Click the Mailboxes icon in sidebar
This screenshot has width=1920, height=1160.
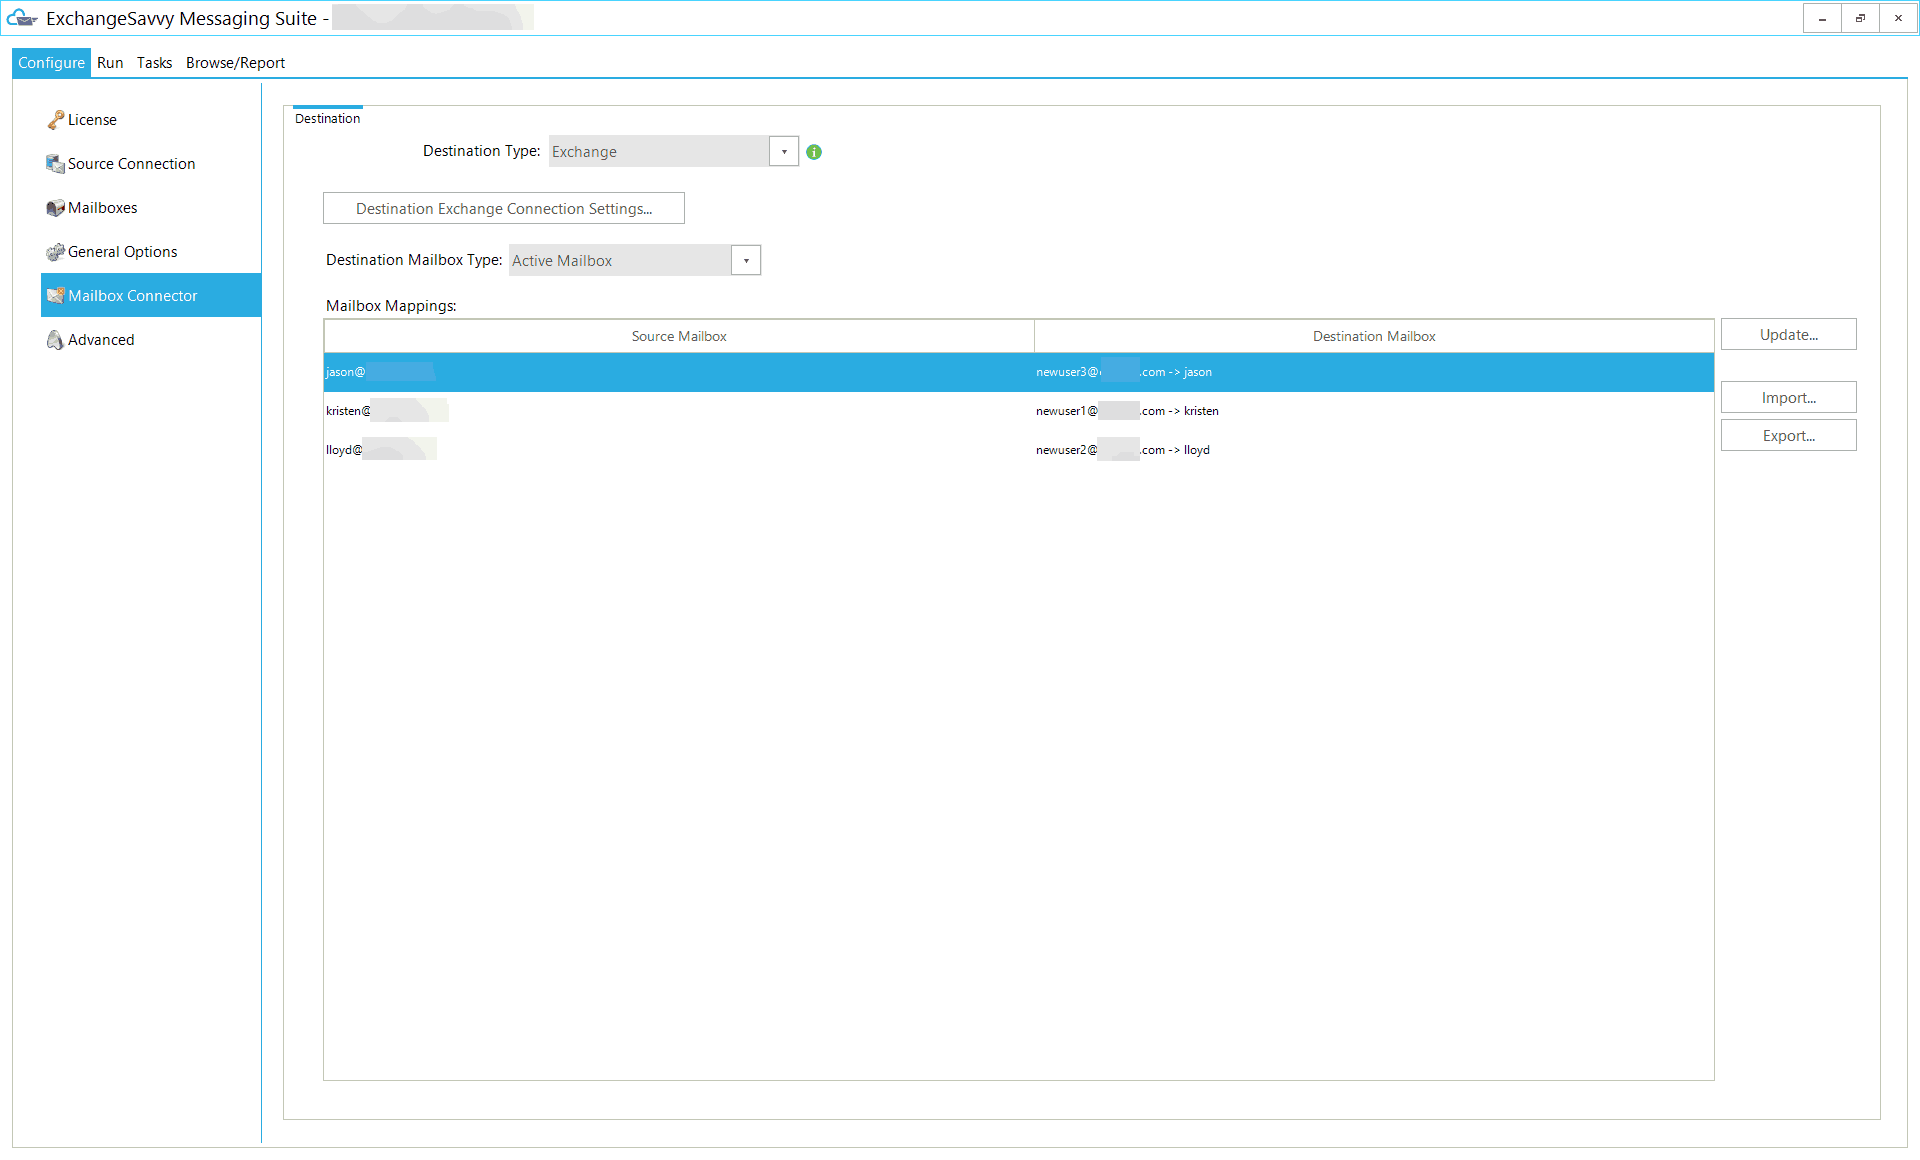[55, 208]
